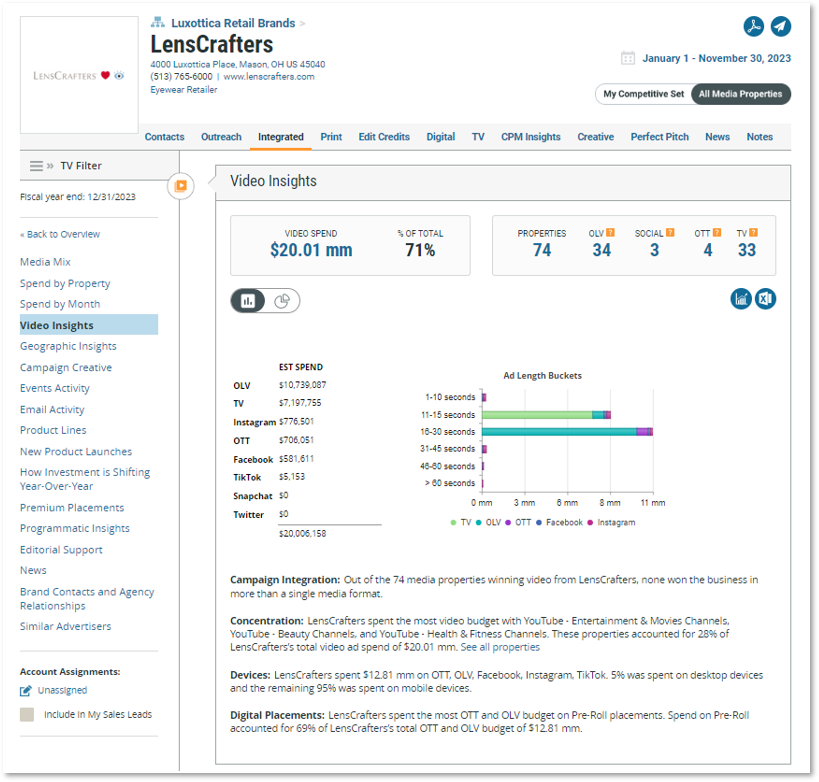The height and width of the screenshot is (782, 819).
Task: Export data to Excel icon
Action: click(765, 299)
